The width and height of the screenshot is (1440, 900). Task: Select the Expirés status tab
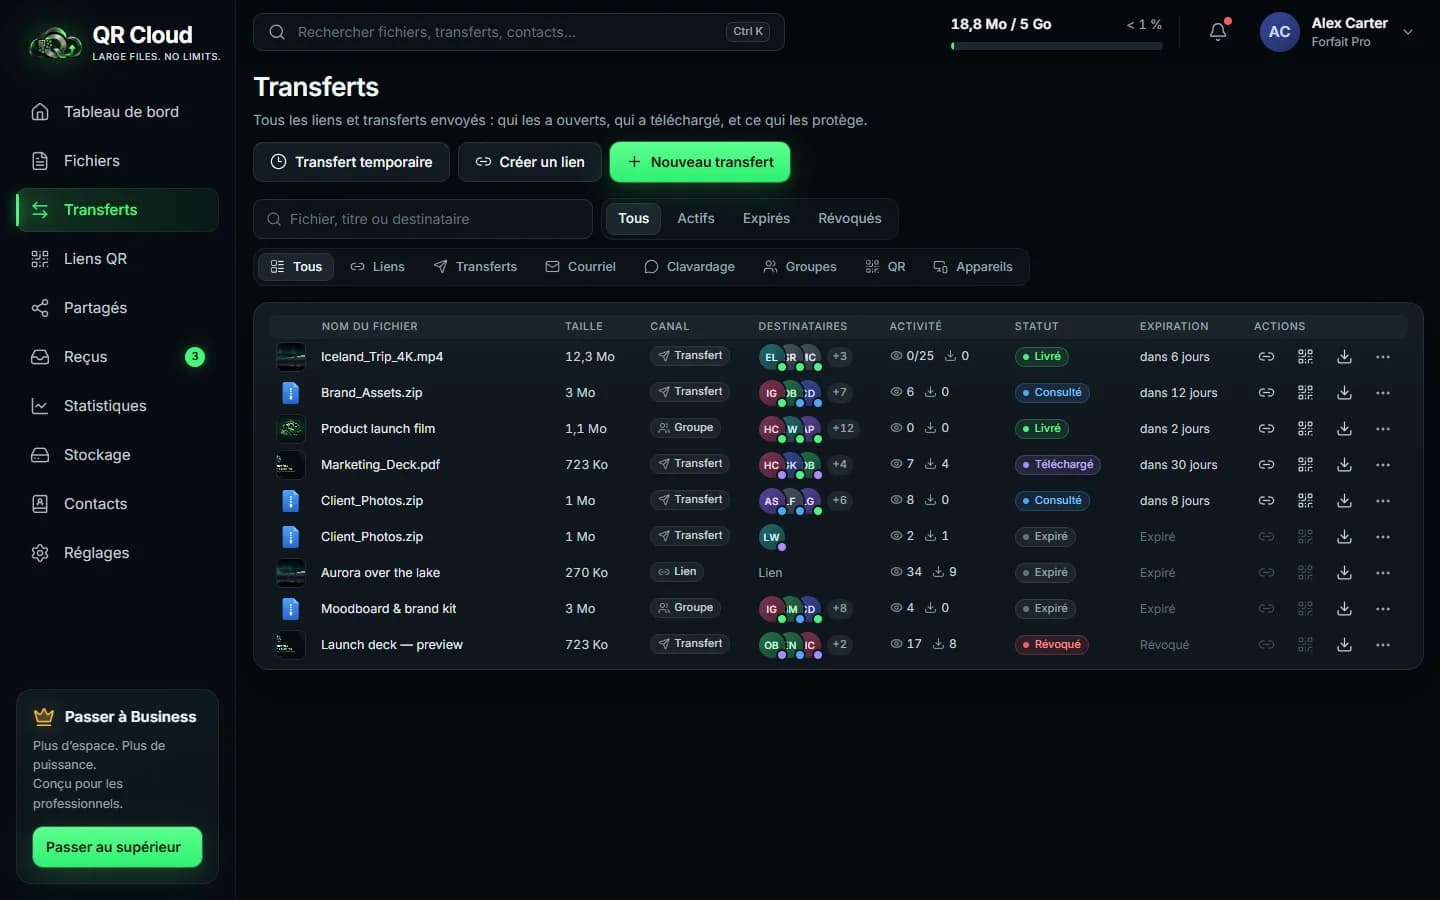pos(766,218)
